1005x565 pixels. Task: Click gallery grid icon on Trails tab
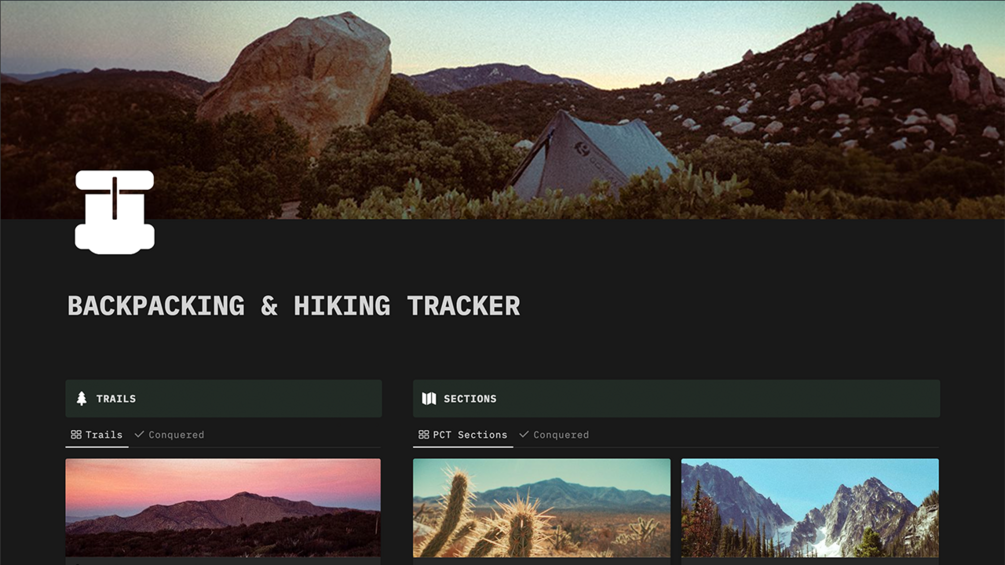pos(76,434)
